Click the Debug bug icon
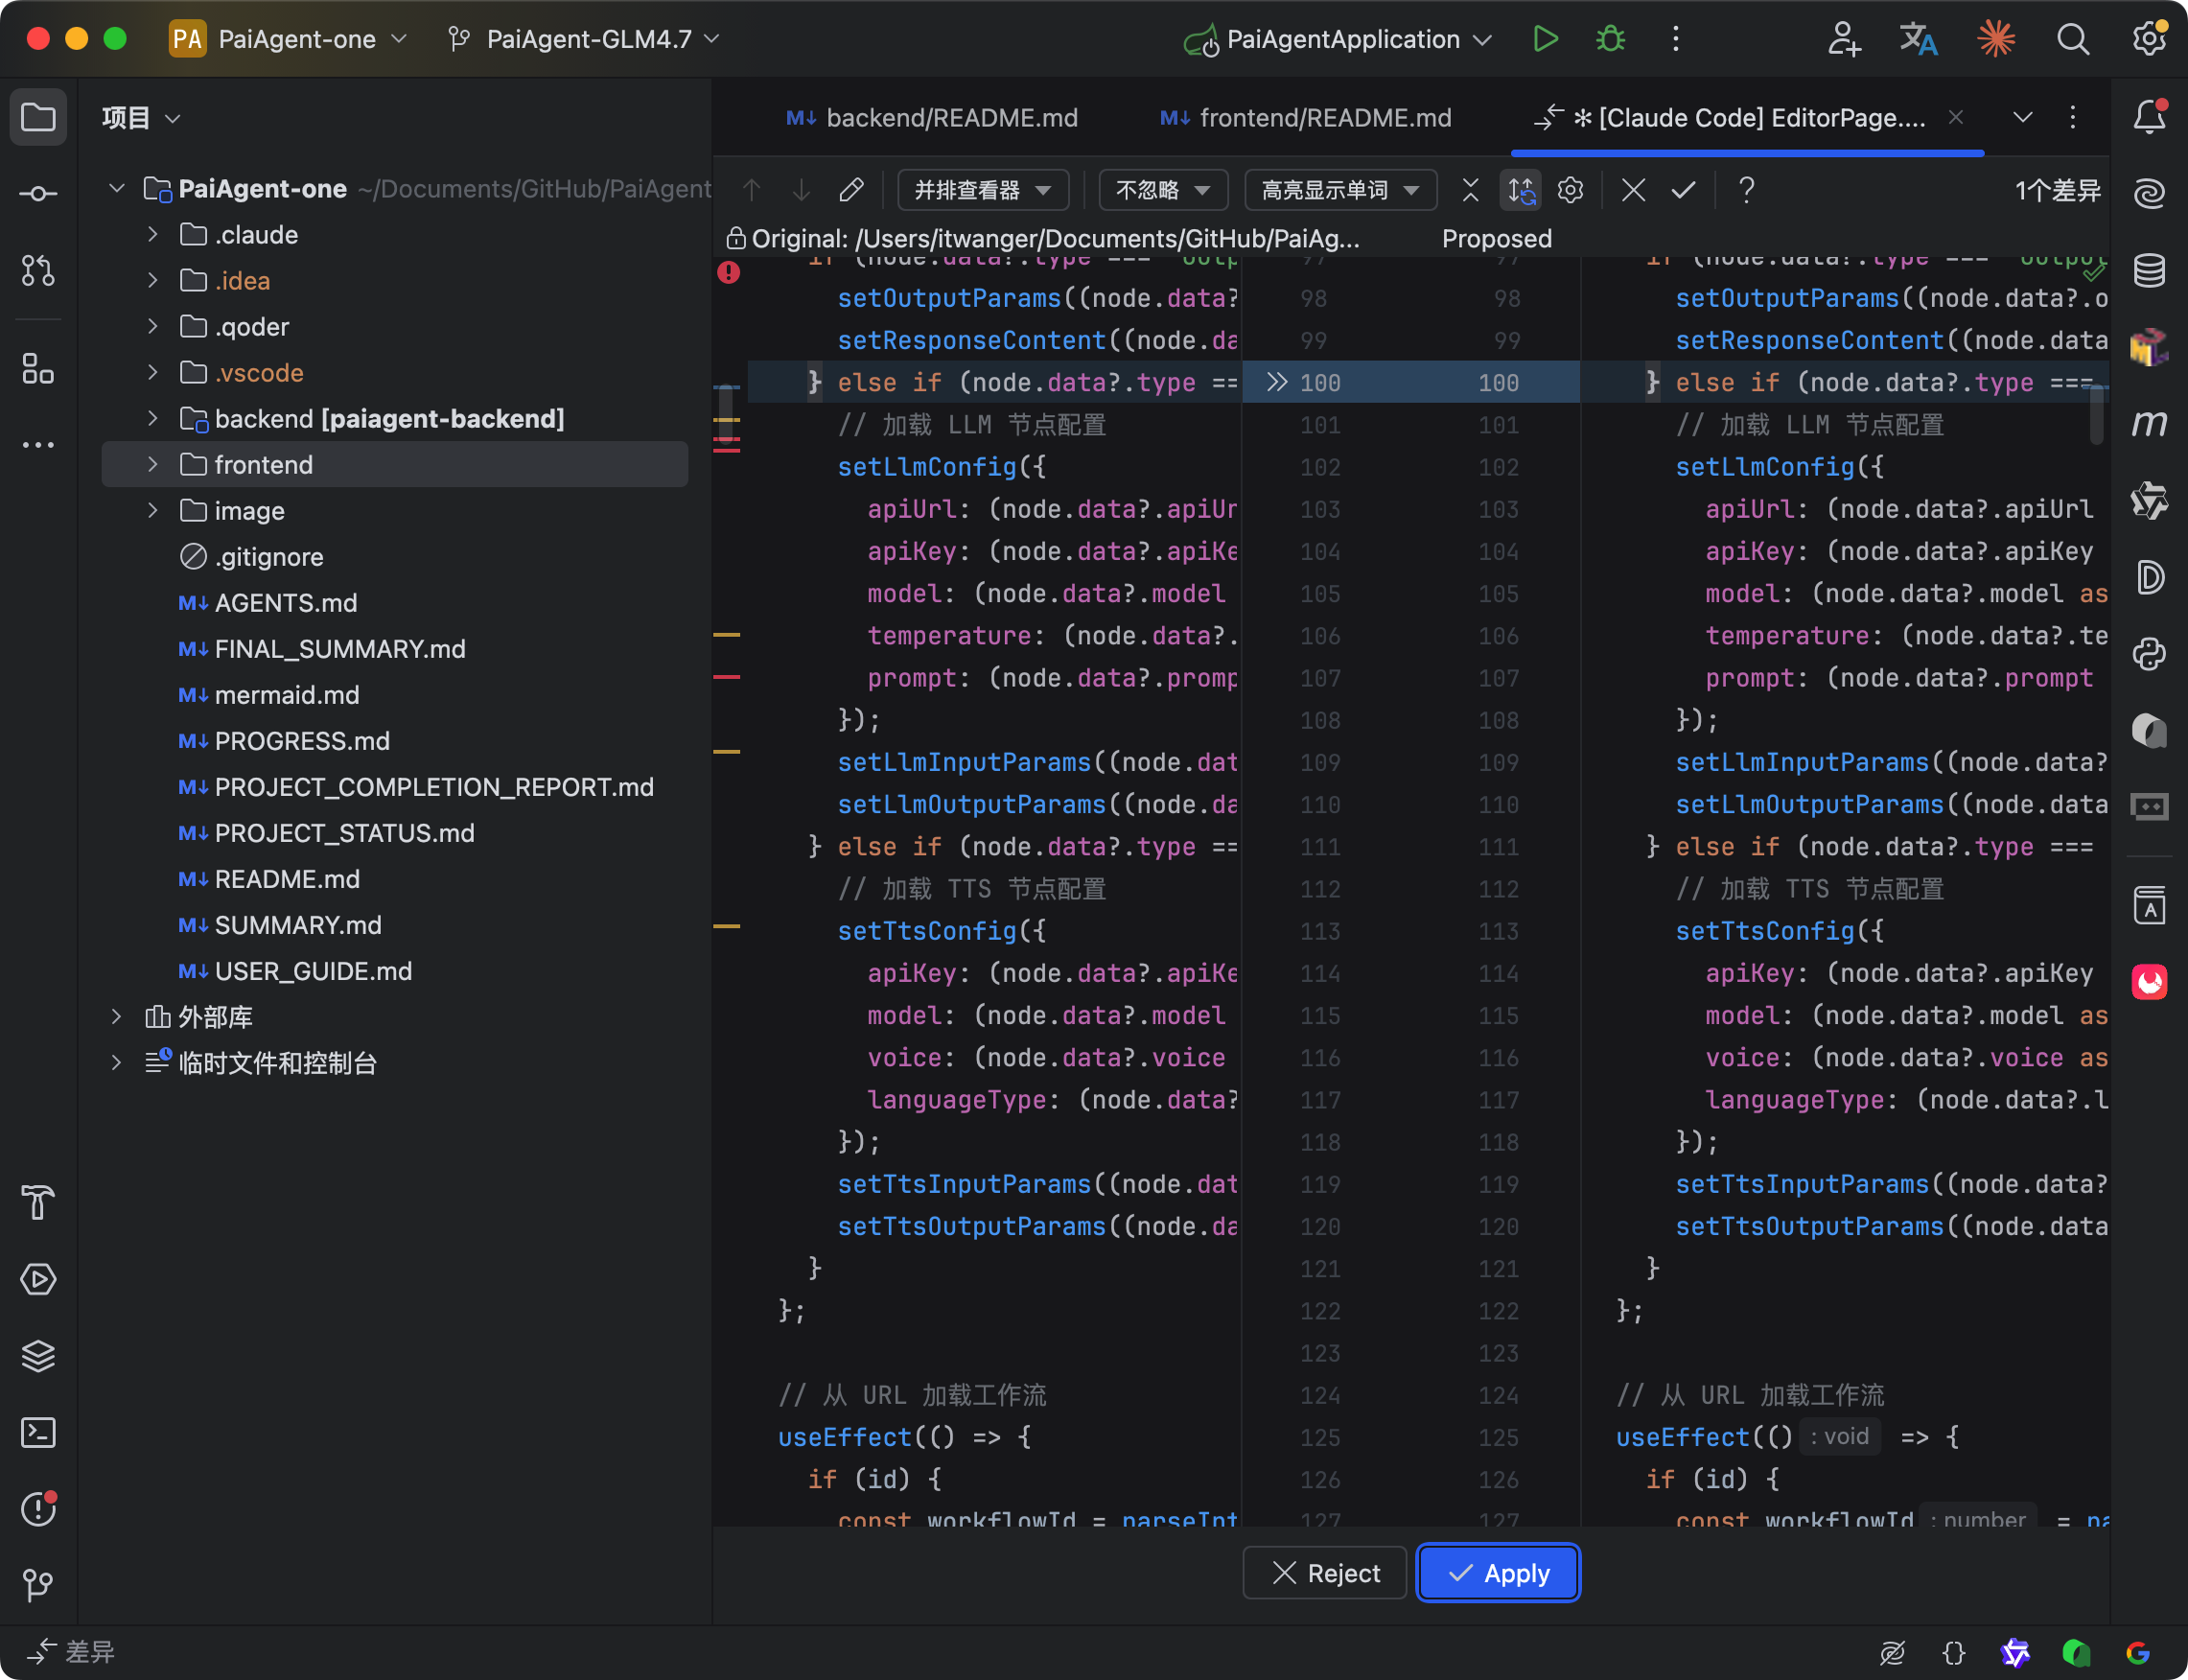 pyautogui.click(x=1610, y=39)
